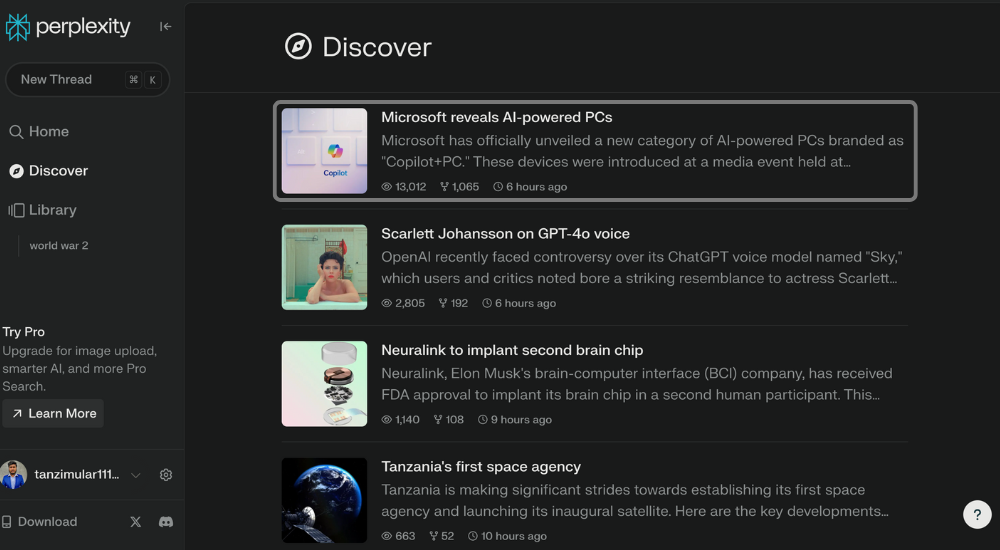Viewport: 1000px width, 550px height.
Task: Click views icon on Microsoft article
Action: pos(386,187)
